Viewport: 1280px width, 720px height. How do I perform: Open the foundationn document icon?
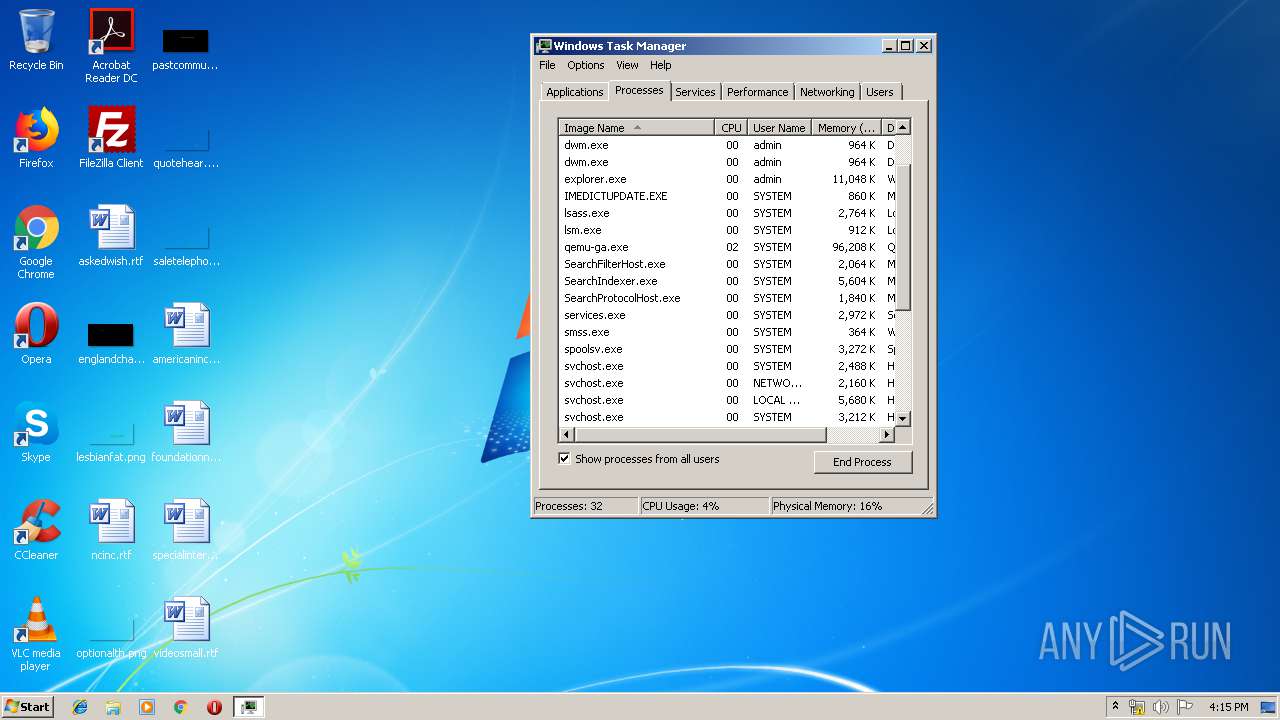tap(186, 432)
